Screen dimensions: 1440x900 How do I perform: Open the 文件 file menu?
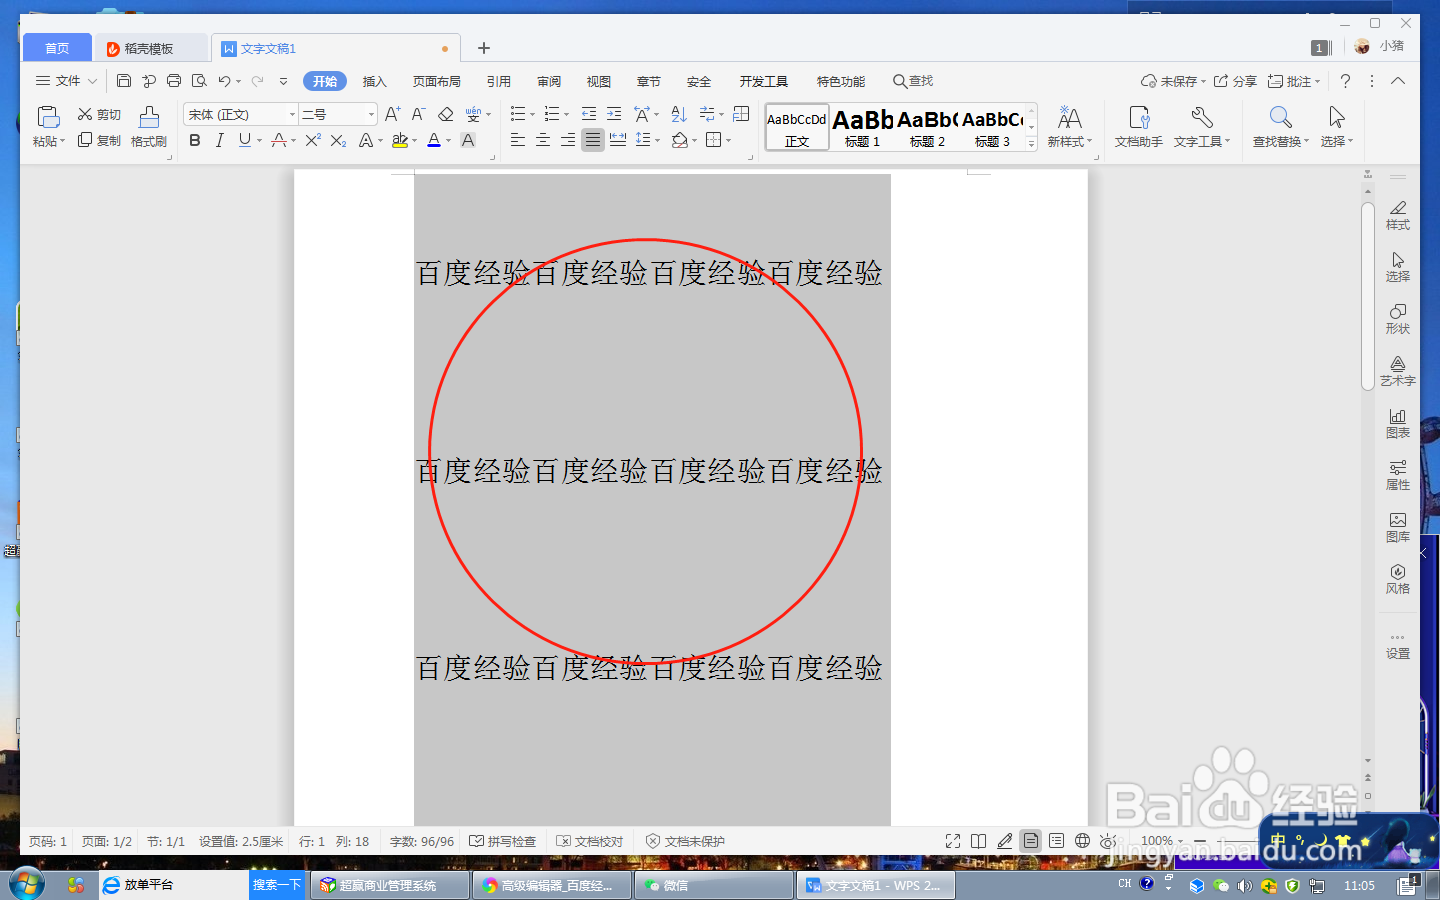coord(66,81)
